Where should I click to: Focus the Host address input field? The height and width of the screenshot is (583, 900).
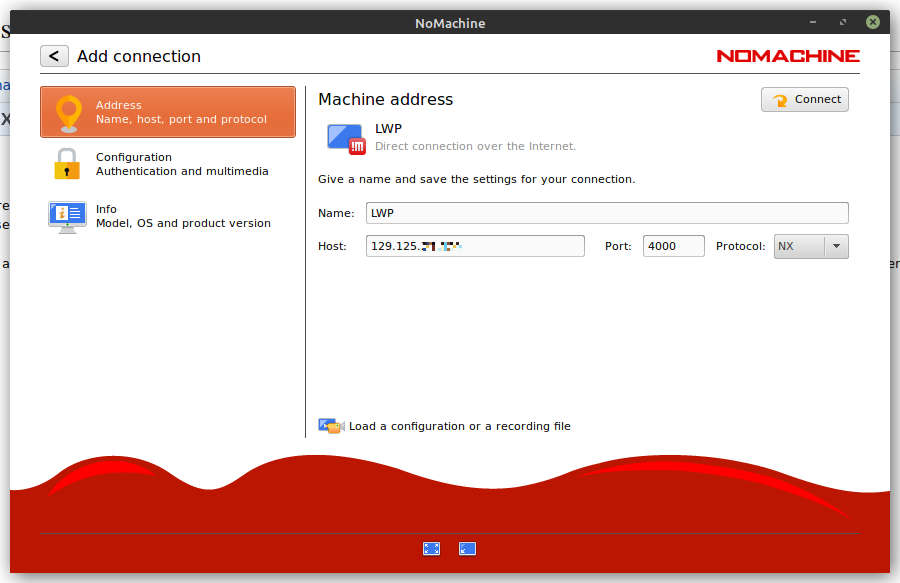click(475, 246)
